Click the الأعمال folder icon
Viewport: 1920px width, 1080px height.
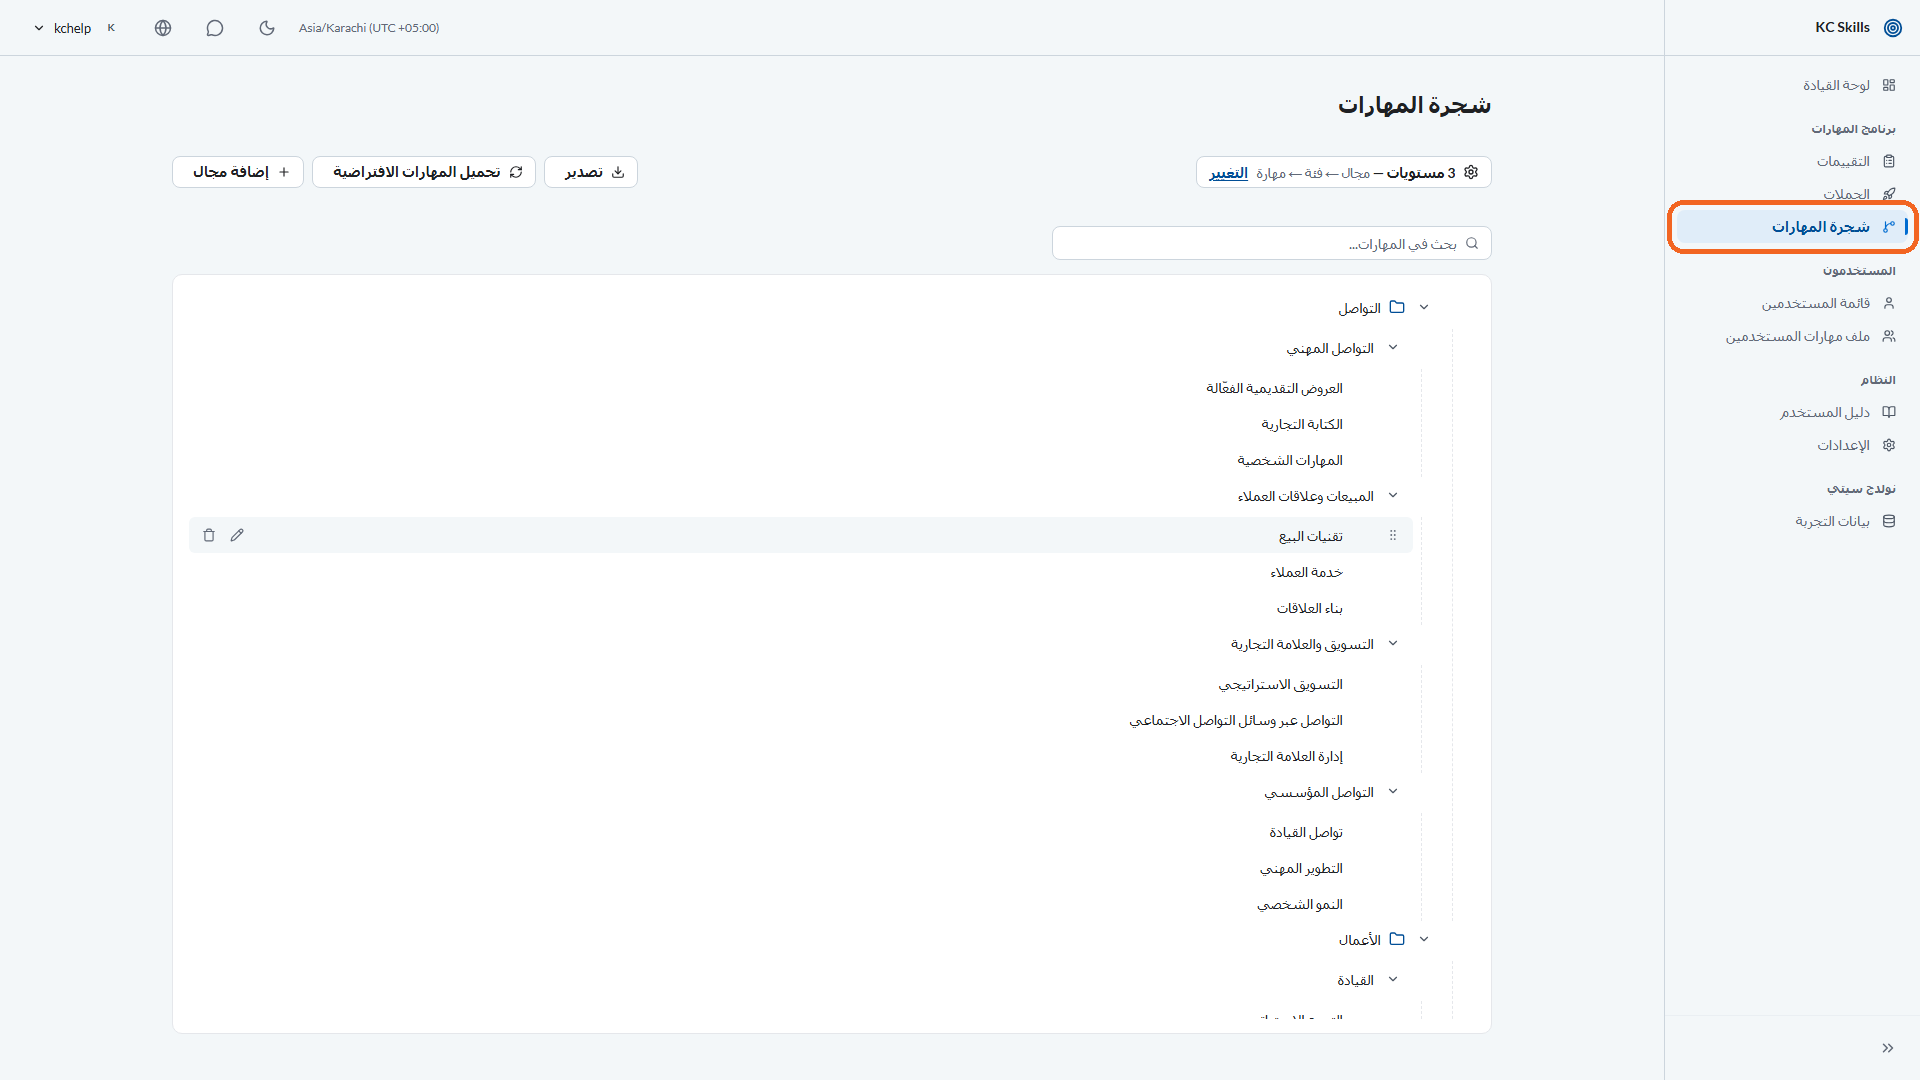(1397, 939)
